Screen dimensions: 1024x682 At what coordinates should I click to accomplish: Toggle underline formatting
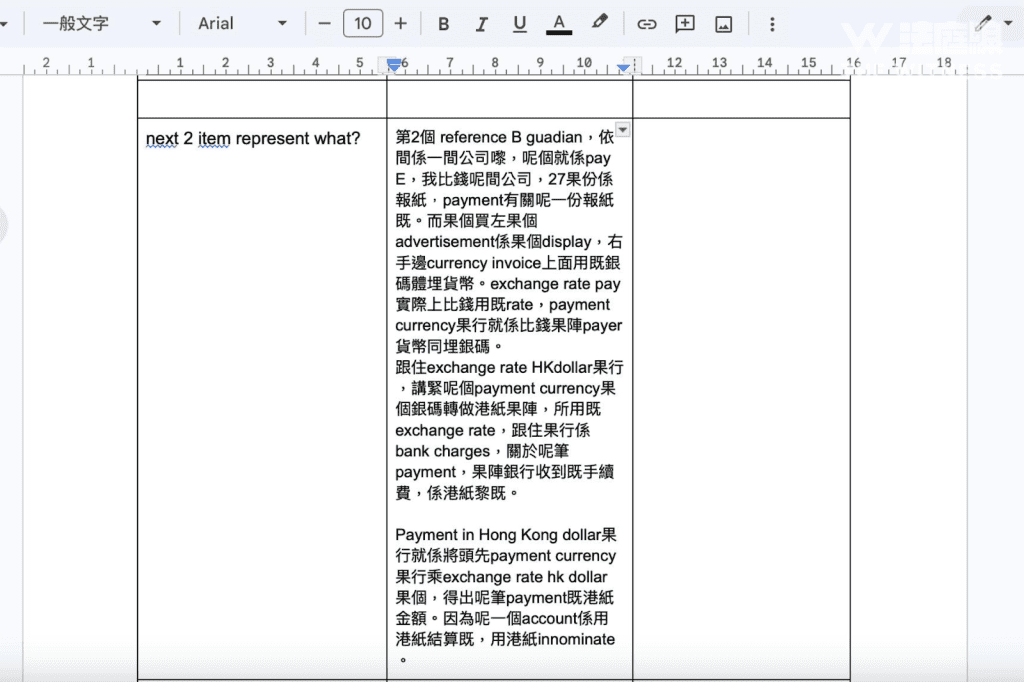tap(519, 24)
